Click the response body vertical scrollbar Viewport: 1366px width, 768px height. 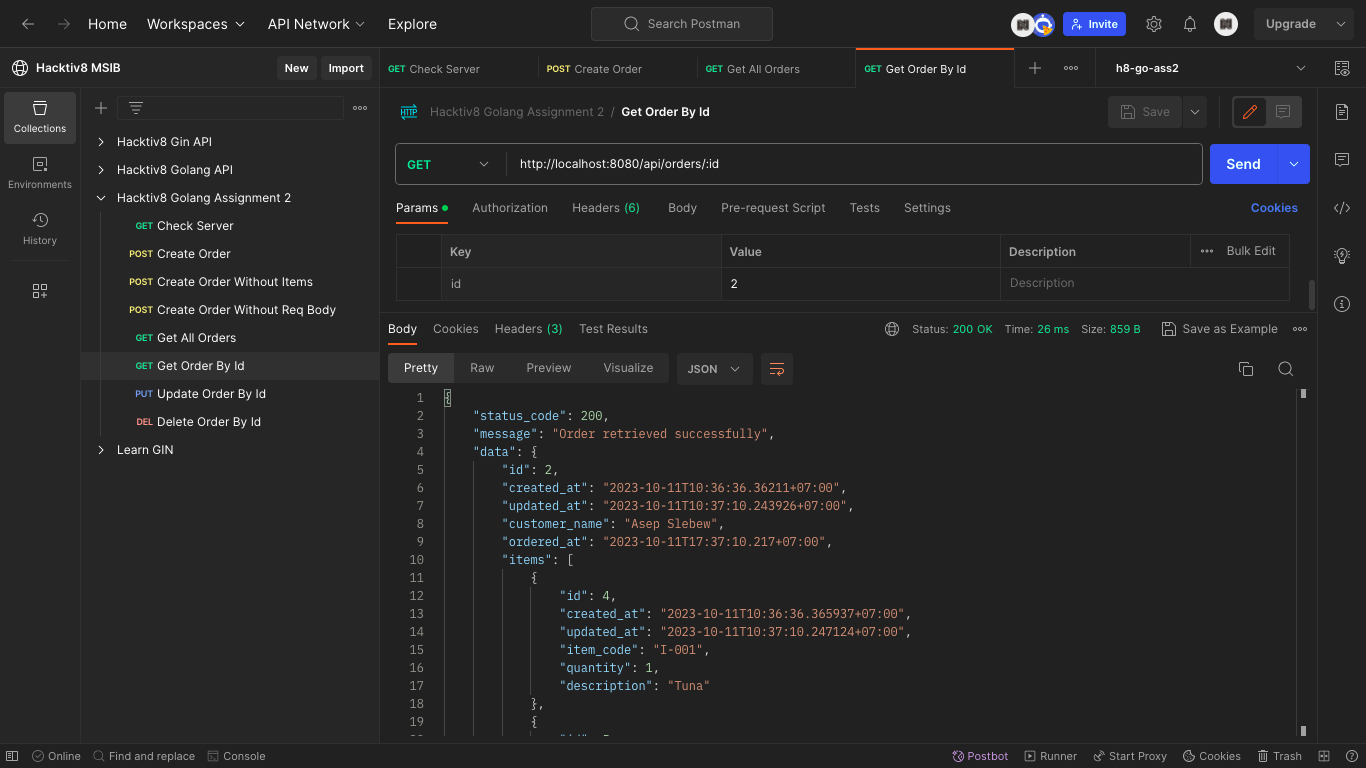1304,562
